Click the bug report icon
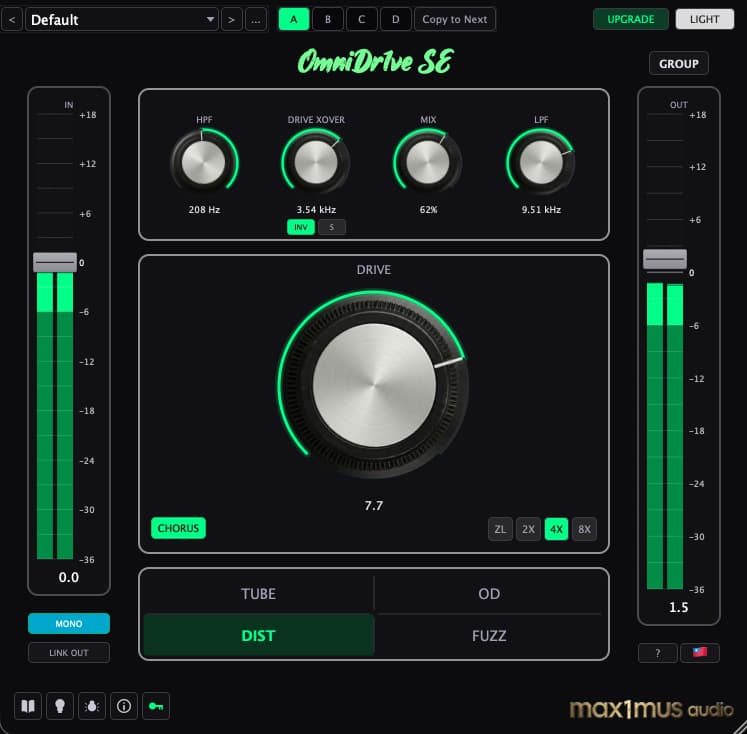Viewport: 747px width, 734px height. coord(92,706)
